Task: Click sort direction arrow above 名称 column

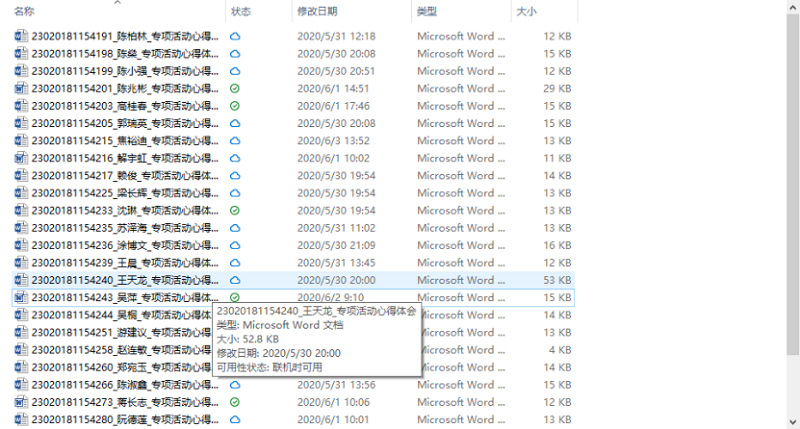Action: (118, 3)
